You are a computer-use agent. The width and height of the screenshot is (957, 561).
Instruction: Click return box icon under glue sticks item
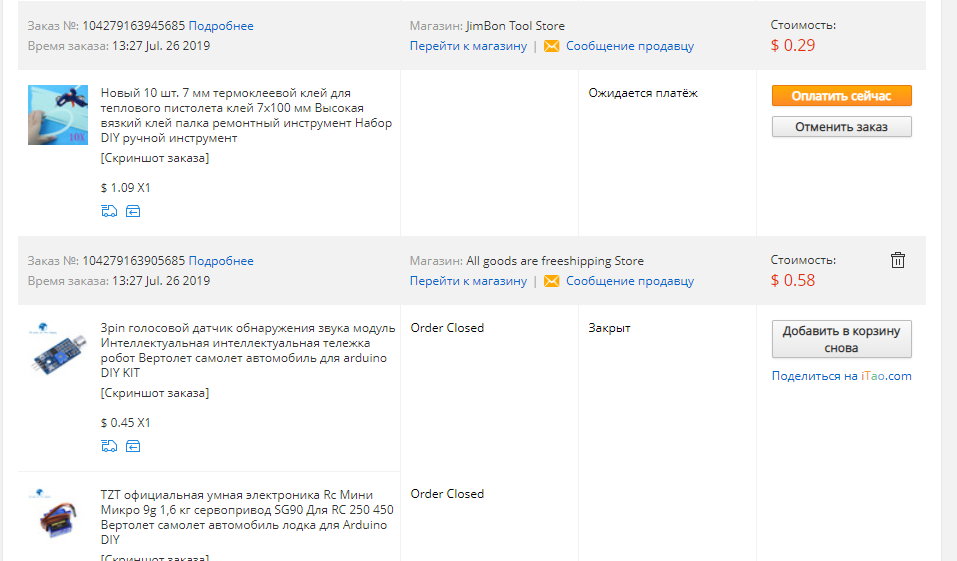[x=133, y=211]
